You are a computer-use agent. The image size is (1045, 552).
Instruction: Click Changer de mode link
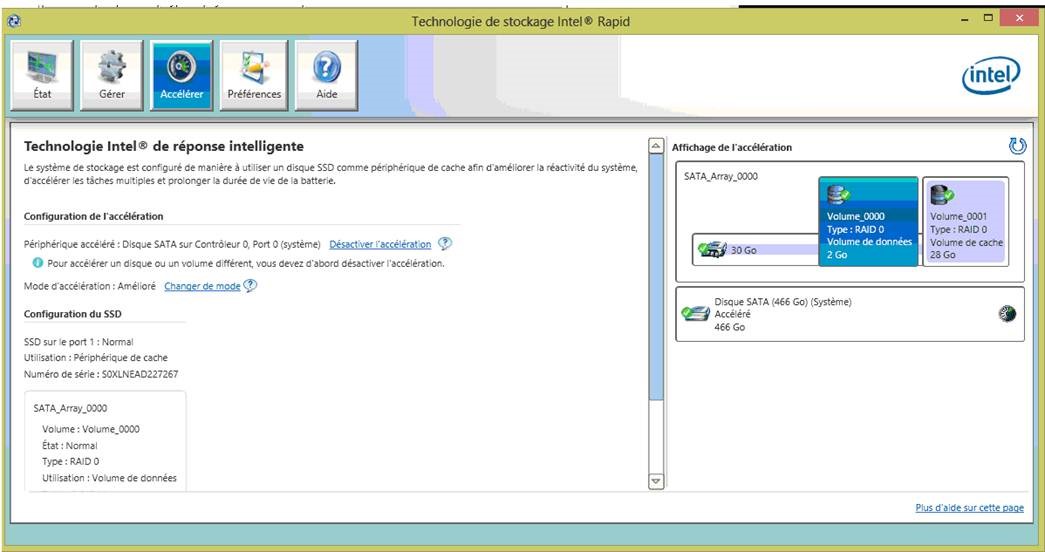tap(202, 286)
